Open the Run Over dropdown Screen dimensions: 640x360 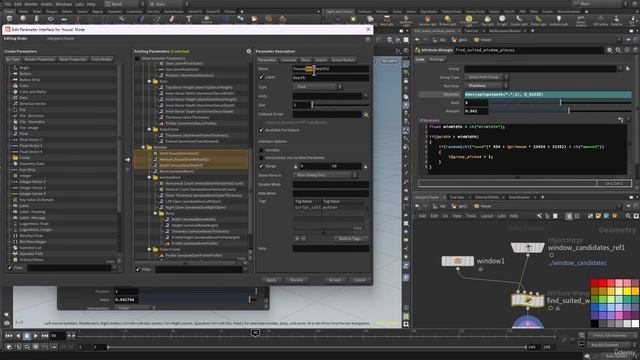coord(487,86)
